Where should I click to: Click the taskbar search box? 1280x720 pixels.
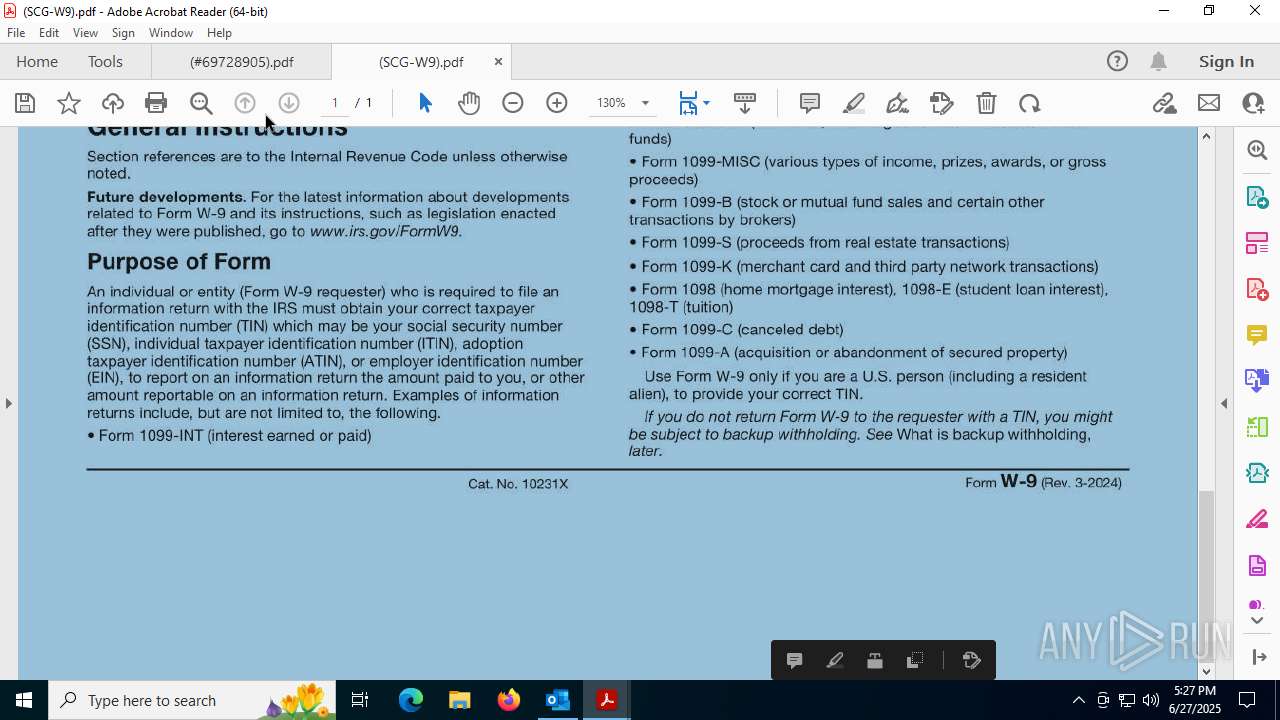(x=192, y=700)
